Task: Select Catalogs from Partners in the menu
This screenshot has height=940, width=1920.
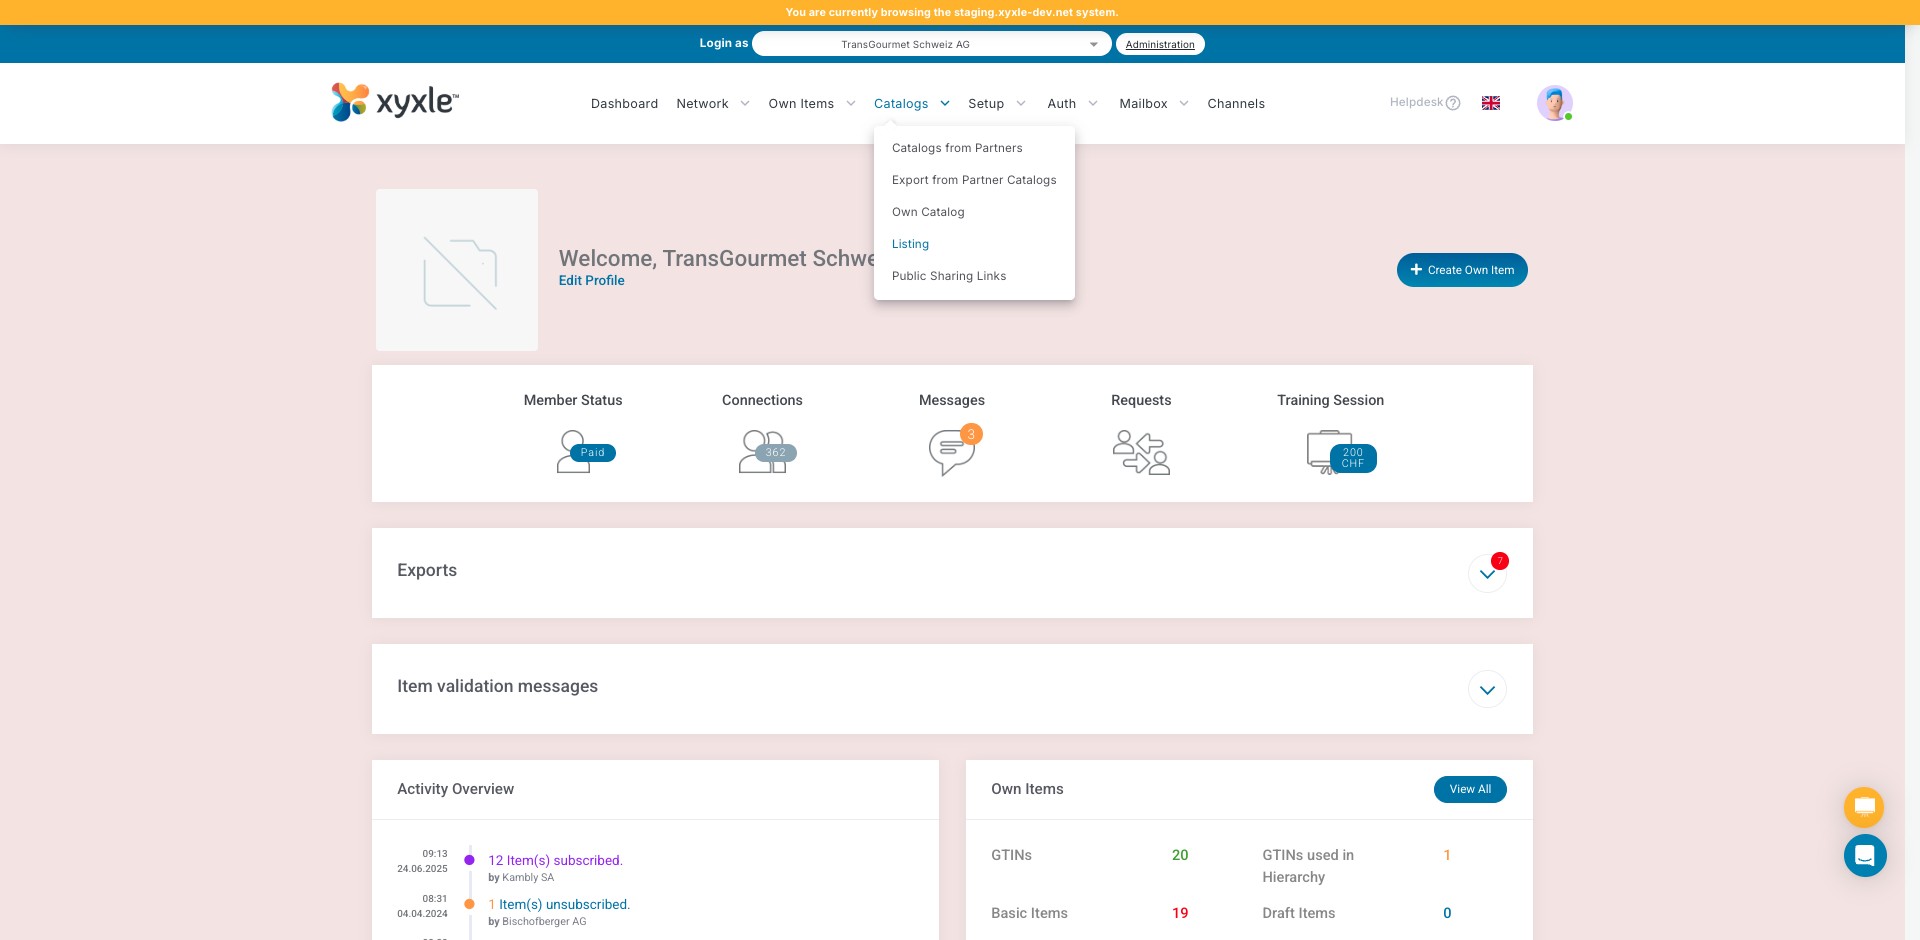Action: (x=956, y=148)
